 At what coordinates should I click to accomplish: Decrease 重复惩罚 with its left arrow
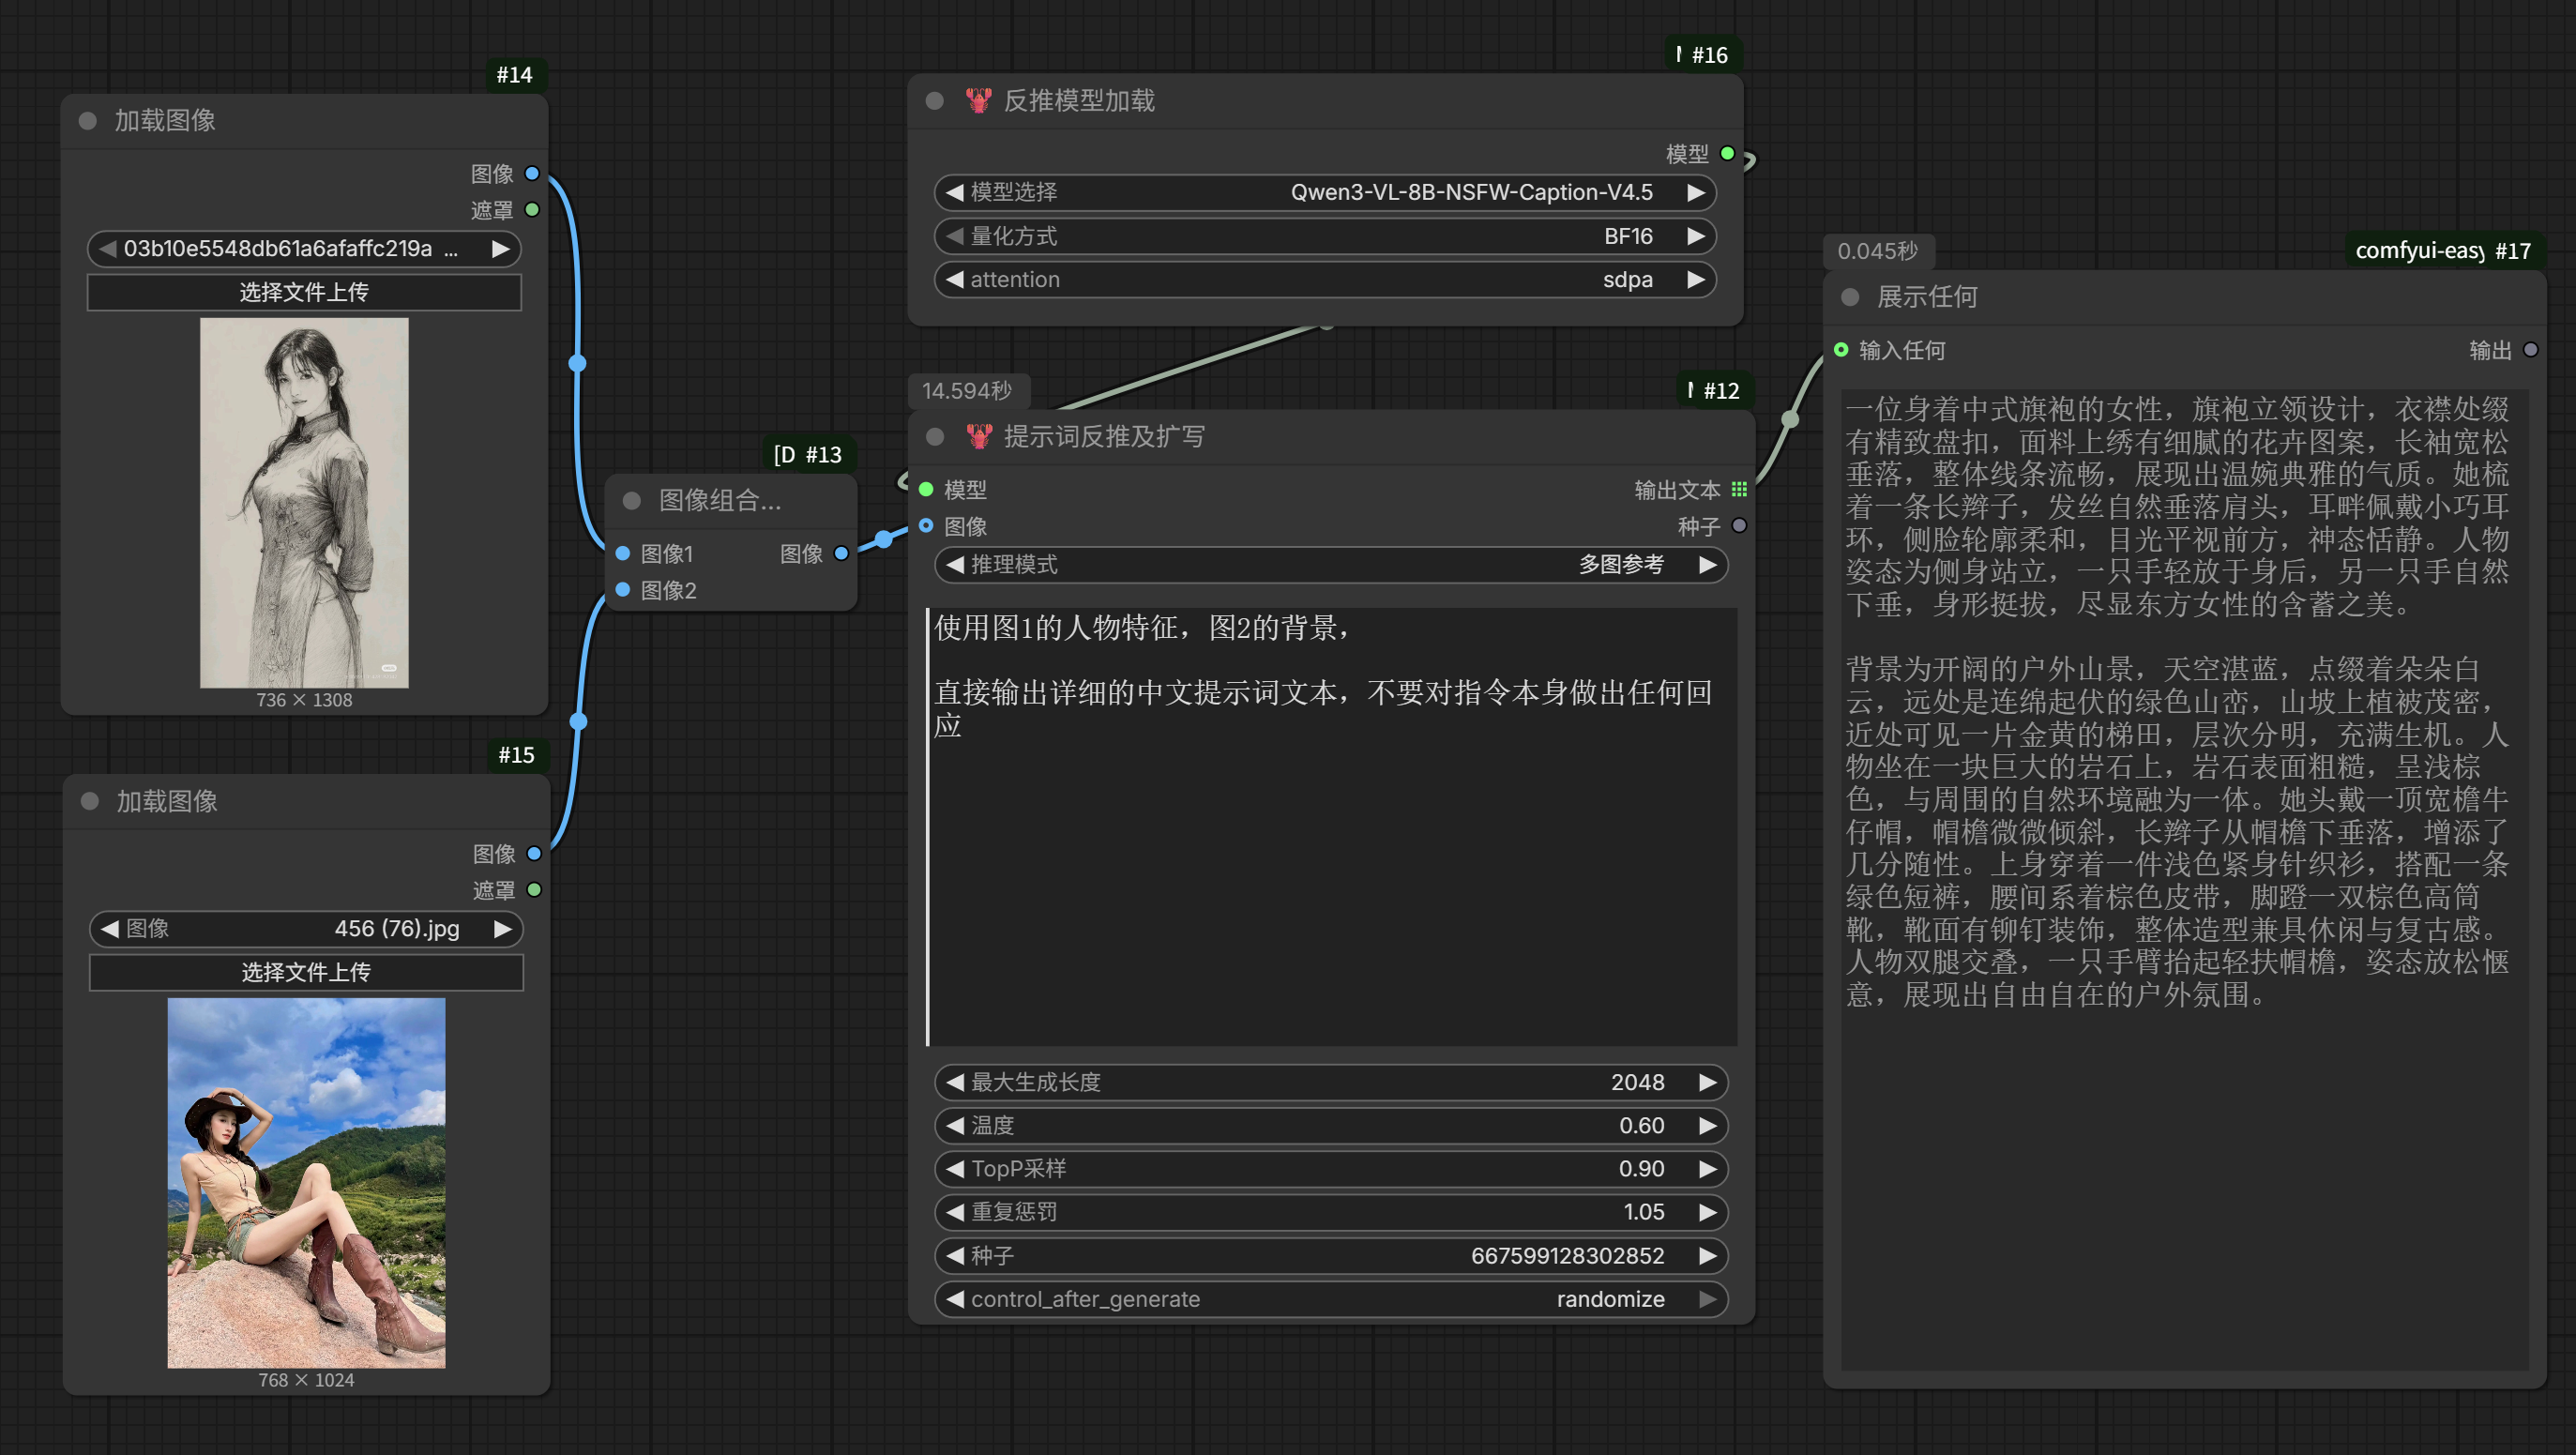(x=955, y=1212)
